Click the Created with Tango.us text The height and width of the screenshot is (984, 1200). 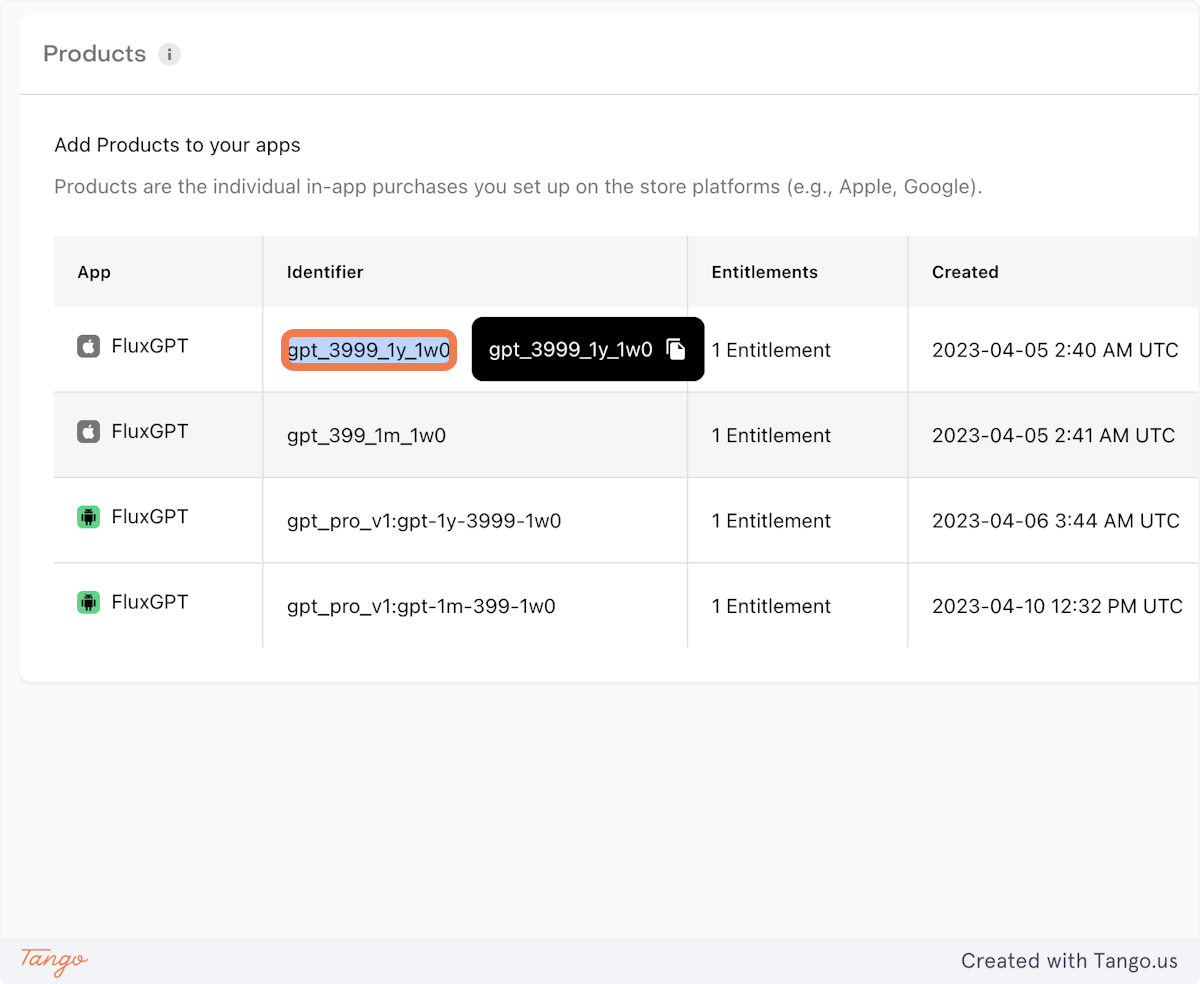pyautogui.click(x=1069, y=961)
